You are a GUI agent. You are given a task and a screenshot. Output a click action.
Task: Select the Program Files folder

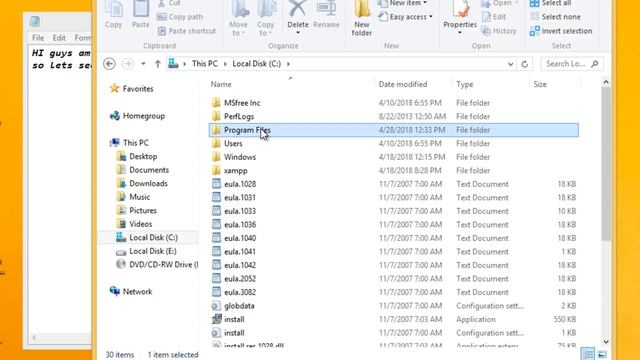point(393,130)
